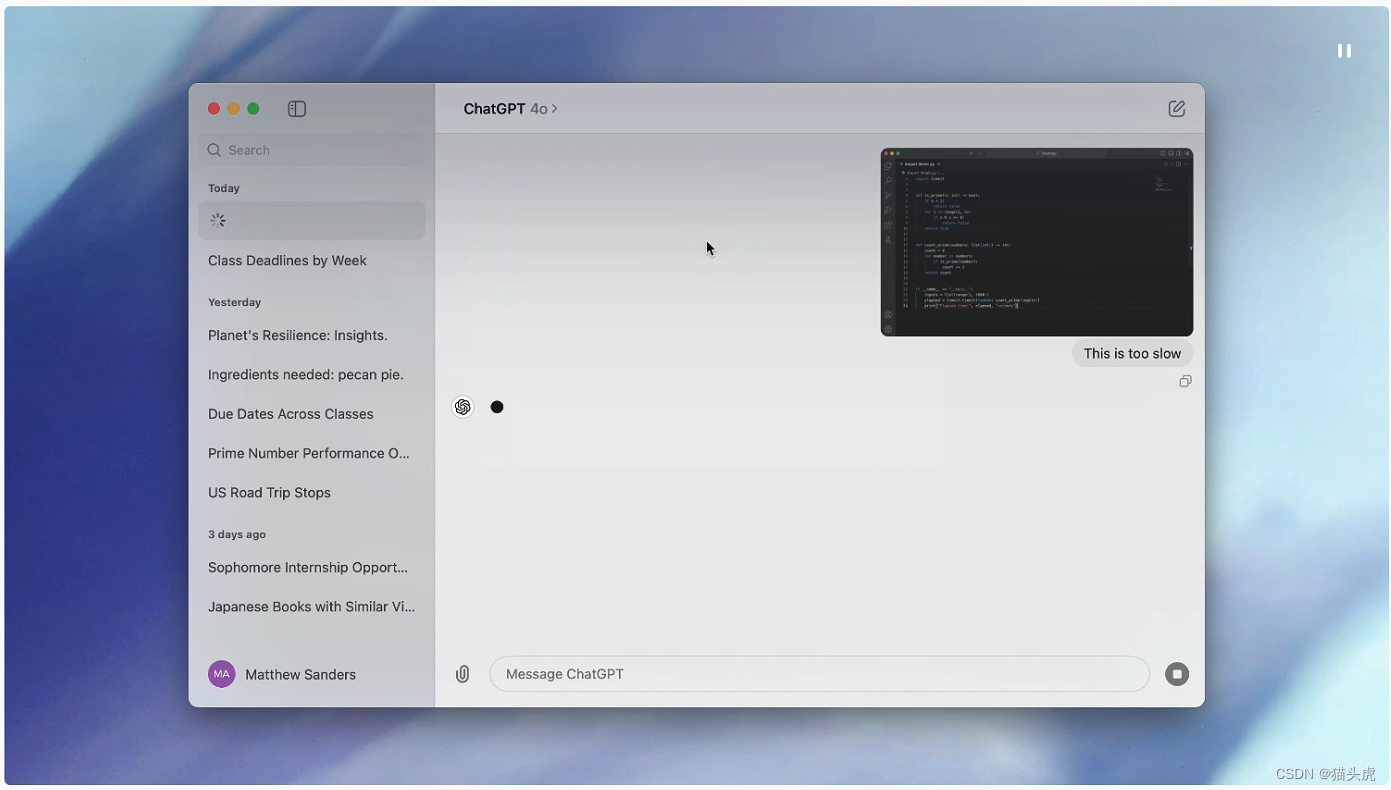Image resolution: width=1391 pixels, height=790 pixels.
Task: Open 'Japanese Books with Similar Vi...' chat
Action: (x=312, y=606)
